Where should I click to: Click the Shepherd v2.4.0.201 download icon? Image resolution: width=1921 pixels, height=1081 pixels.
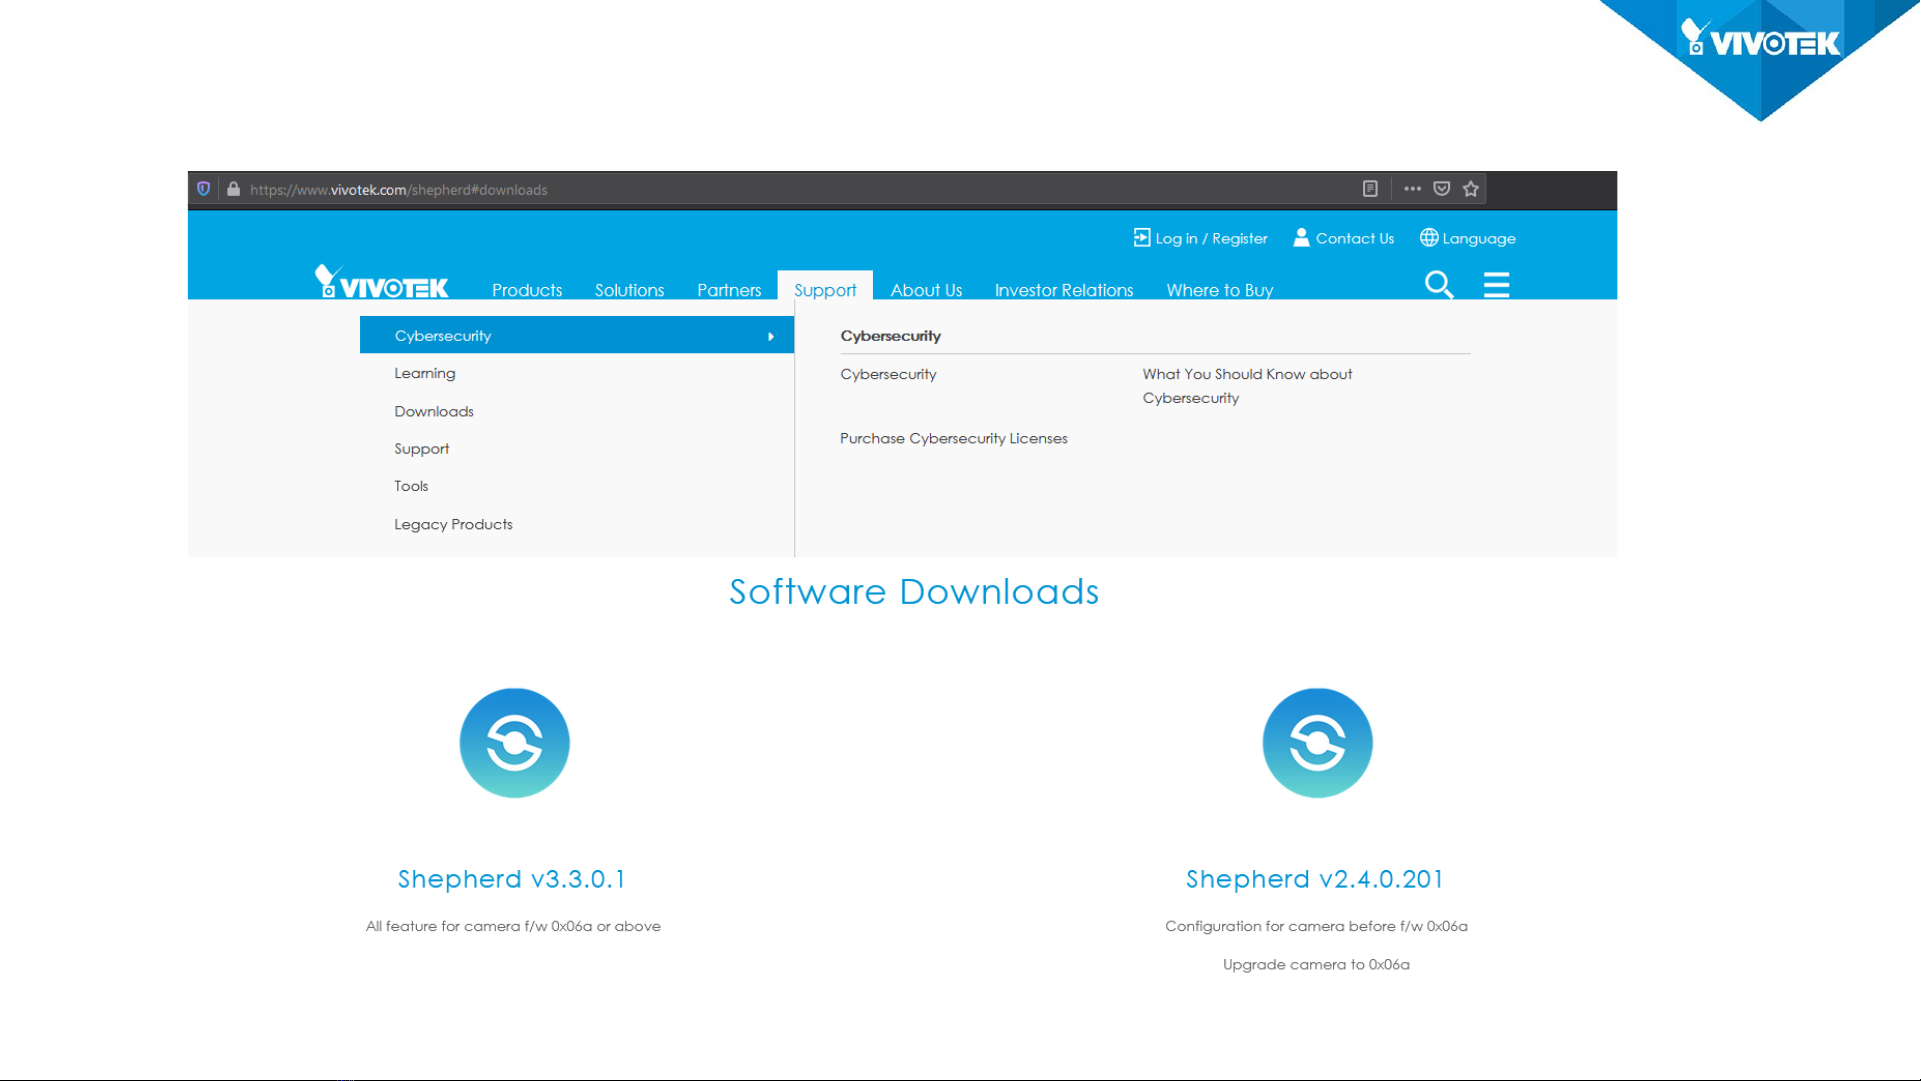tap(1317, 743)
